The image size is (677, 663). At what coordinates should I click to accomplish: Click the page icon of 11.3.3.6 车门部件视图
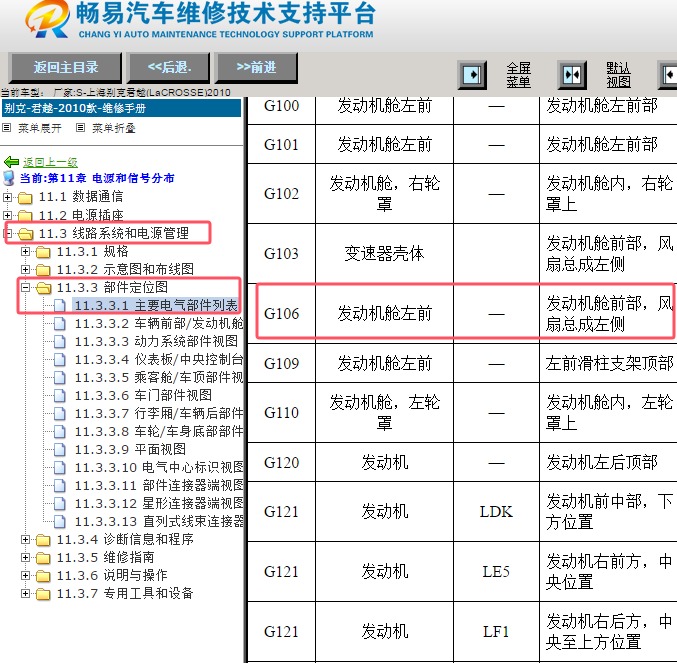60,395
